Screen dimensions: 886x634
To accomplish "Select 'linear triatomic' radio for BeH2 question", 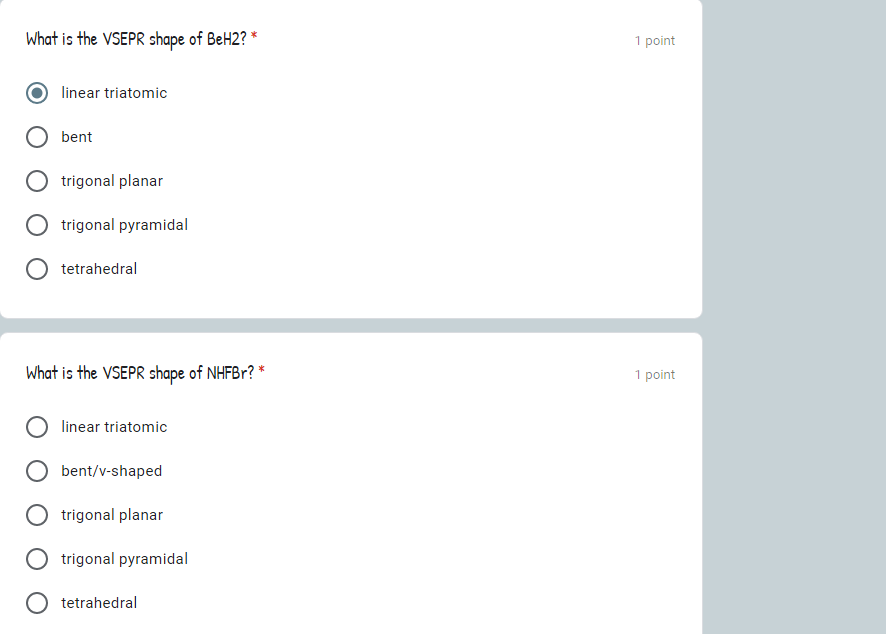I will (37, 93).
